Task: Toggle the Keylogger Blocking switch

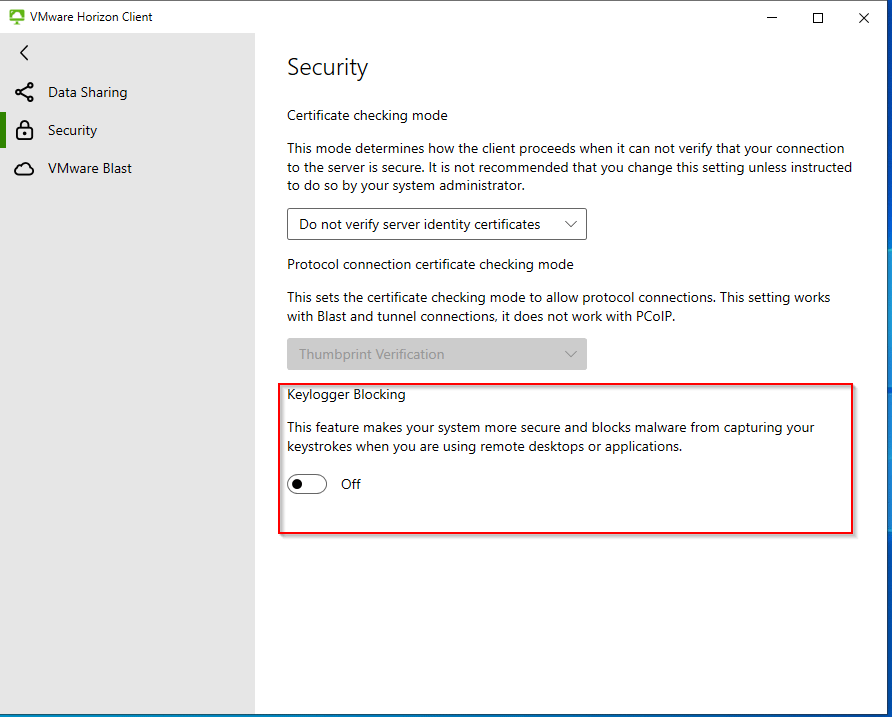Action: (x=307, y=484)
